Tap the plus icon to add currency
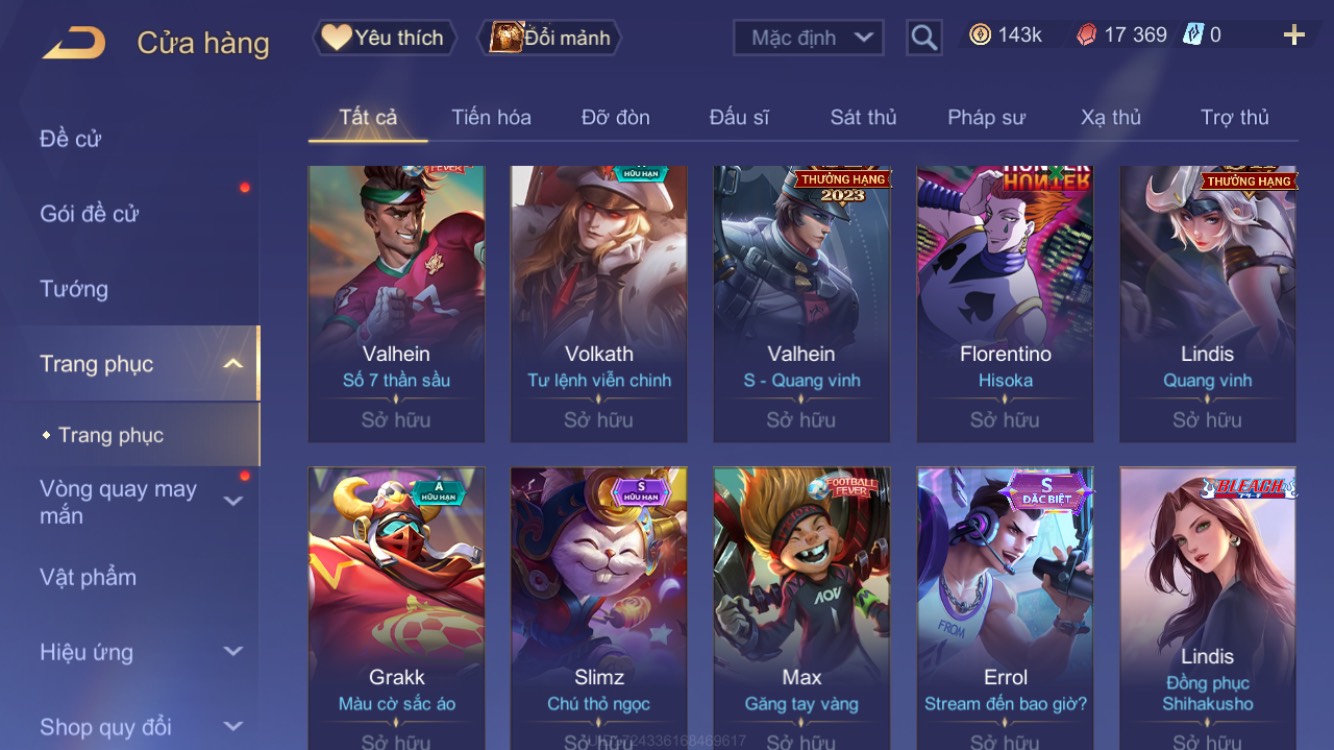This screenshot has height=750, width=1334. pyautogui.click(x=1294, y=36)
